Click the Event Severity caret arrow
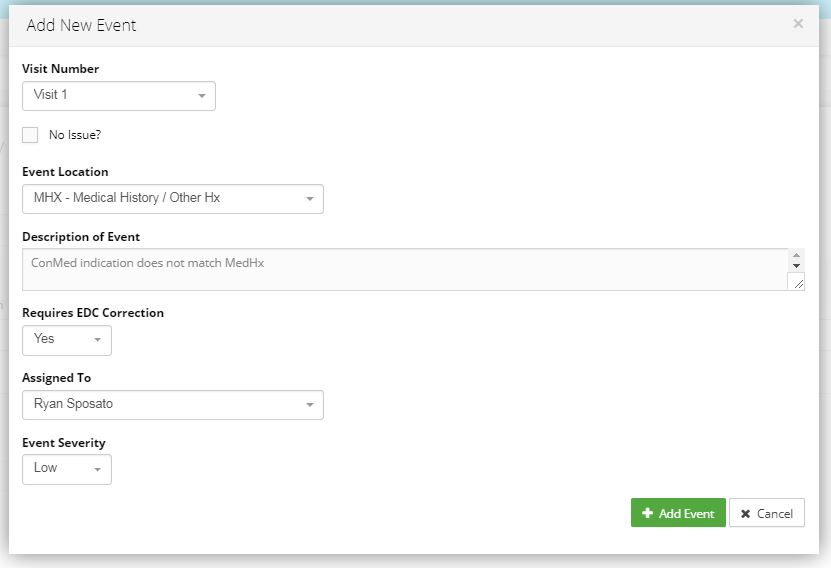This screenshot has height=568, width=831. tap(97, 469)
